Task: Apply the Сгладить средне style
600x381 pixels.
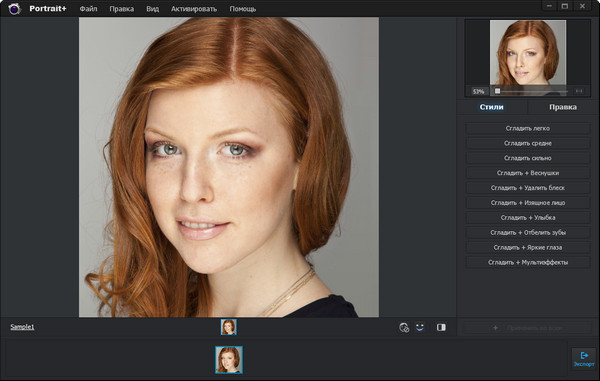Action: coord(528,143)
